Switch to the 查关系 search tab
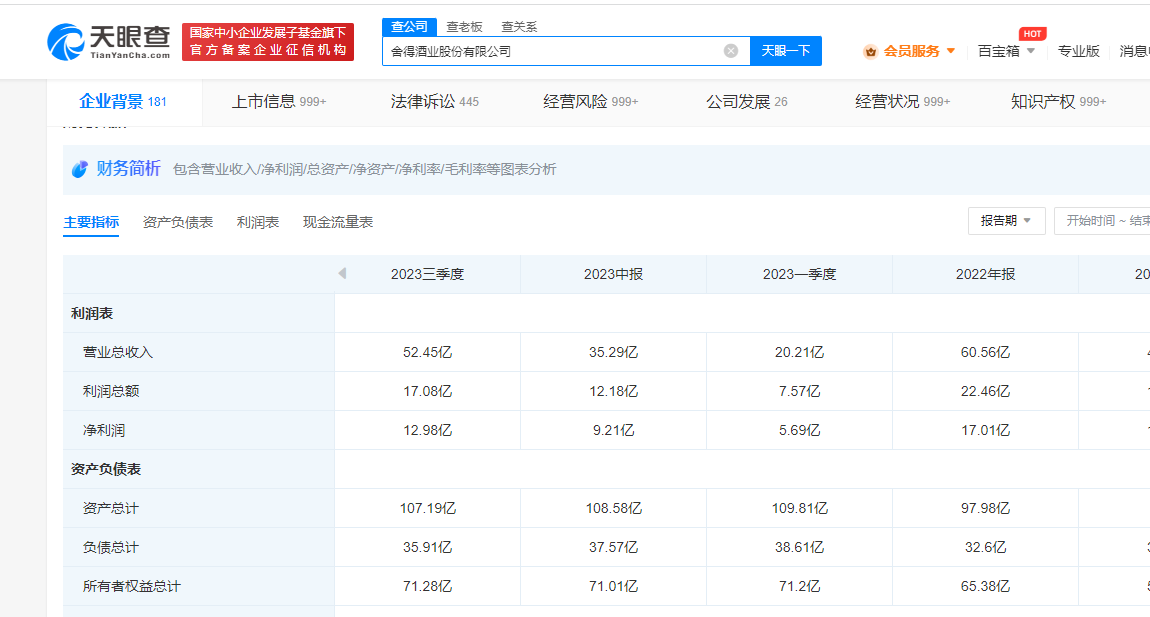The height and width of the screenshot is (617, 1150). click(519, 27)
